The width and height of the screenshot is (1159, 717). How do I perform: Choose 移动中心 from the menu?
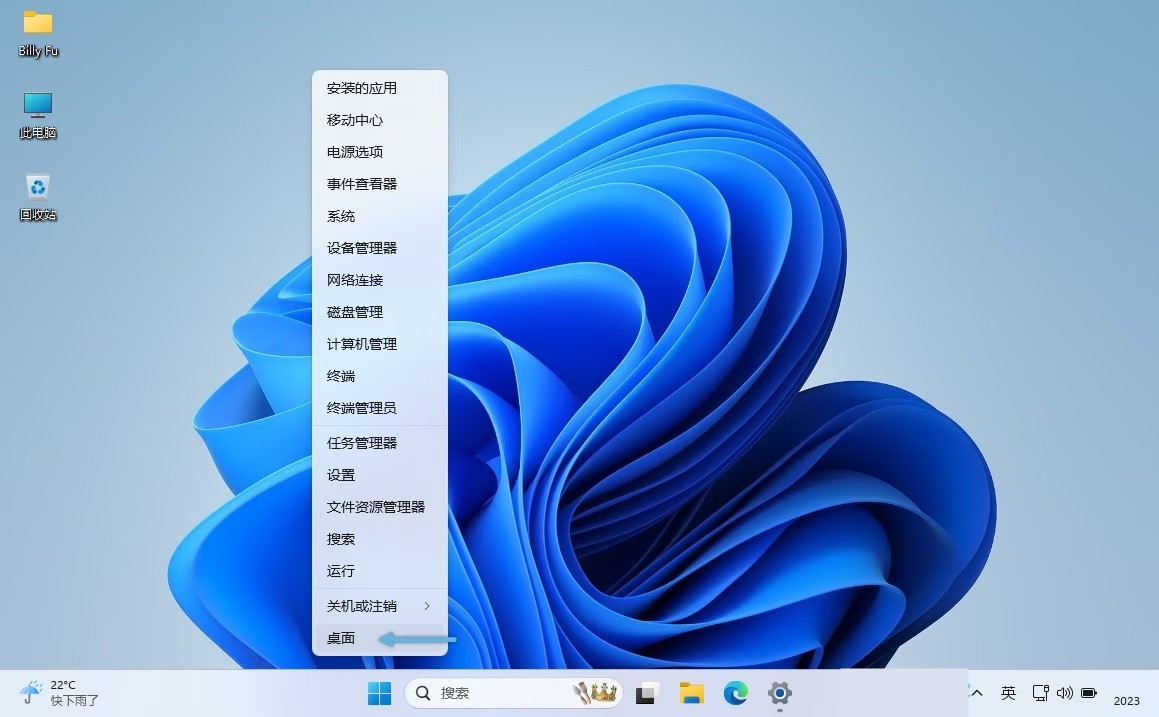(380, 120)
